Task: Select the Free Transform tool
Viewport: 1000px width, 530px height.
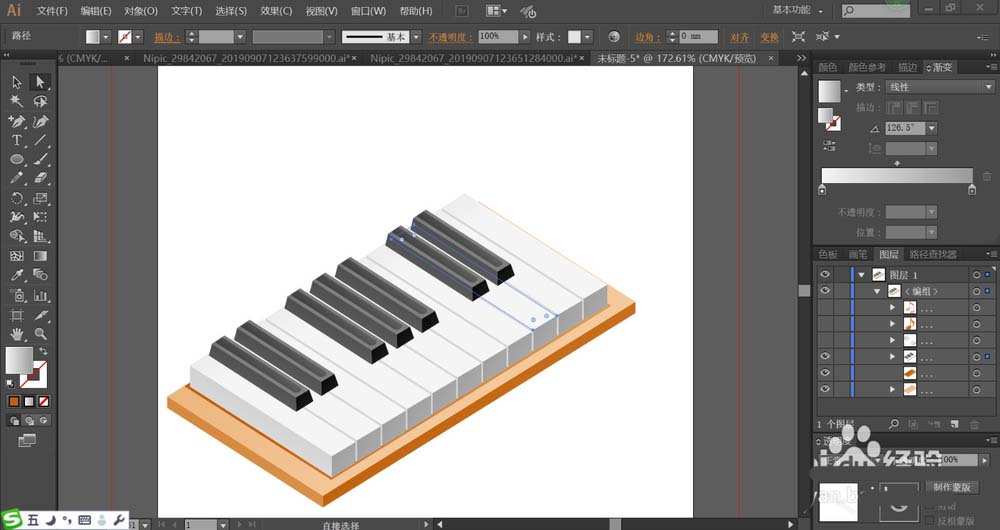Action: coord(40,217)
